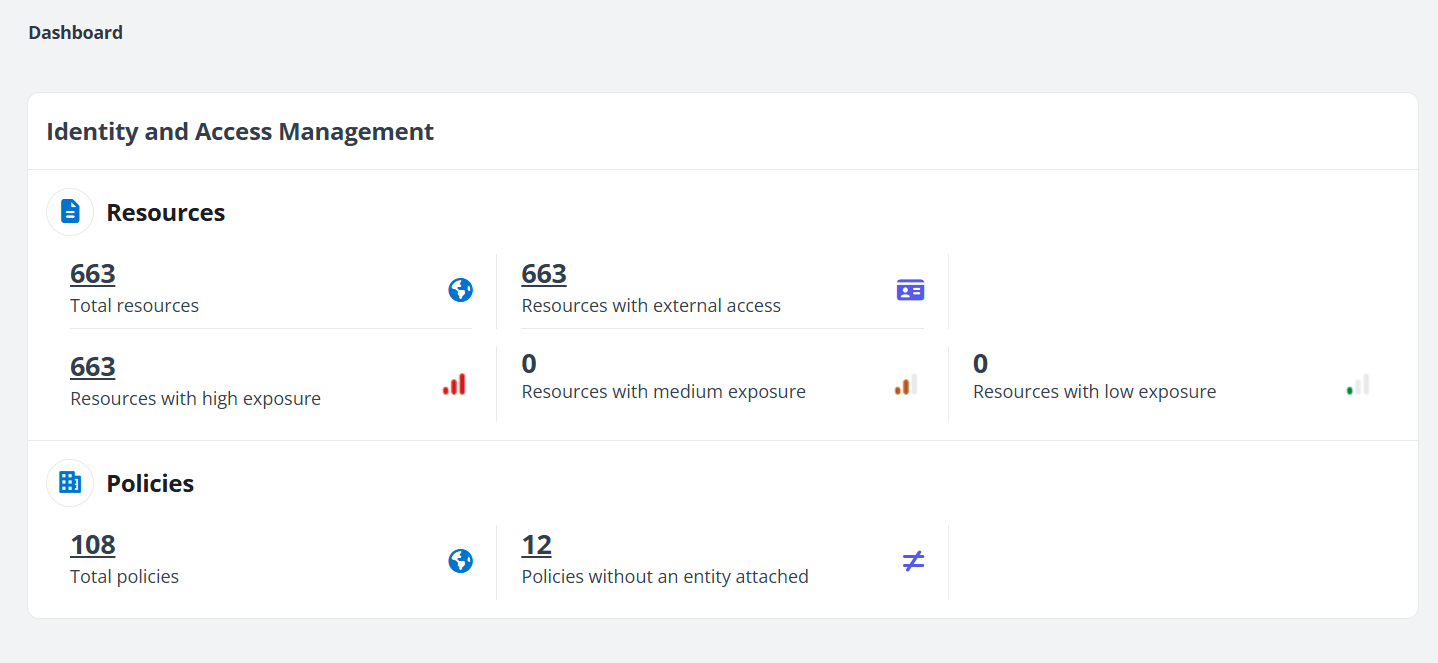This screenshot has height=663, width=1438.
Task: Click the Policies building icon
Action: tap(70, 483)
